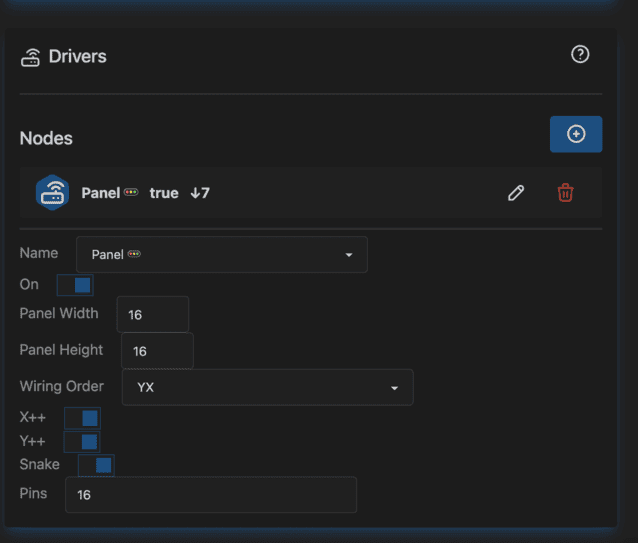Disable the X++ toggle

coord(82,418)
